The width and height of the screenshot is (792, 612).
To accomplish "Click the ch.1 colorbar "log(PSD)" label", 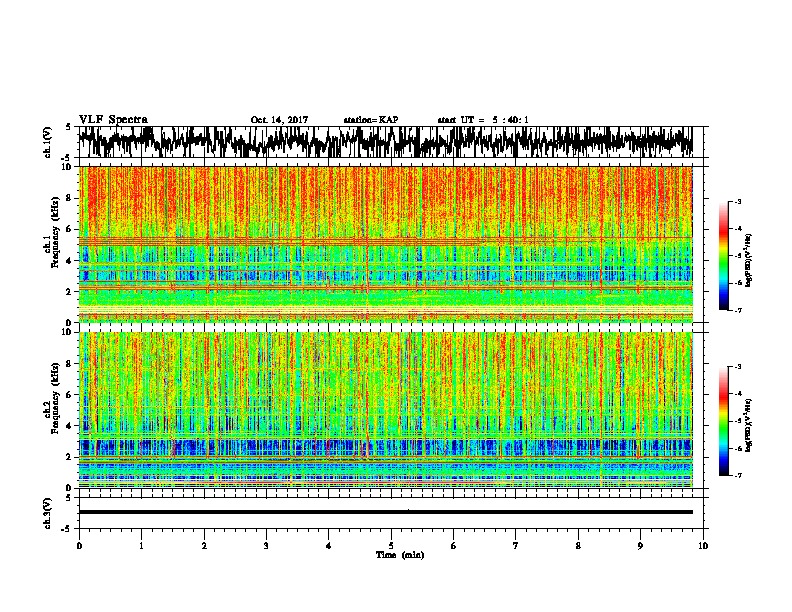I will point(748,261).
